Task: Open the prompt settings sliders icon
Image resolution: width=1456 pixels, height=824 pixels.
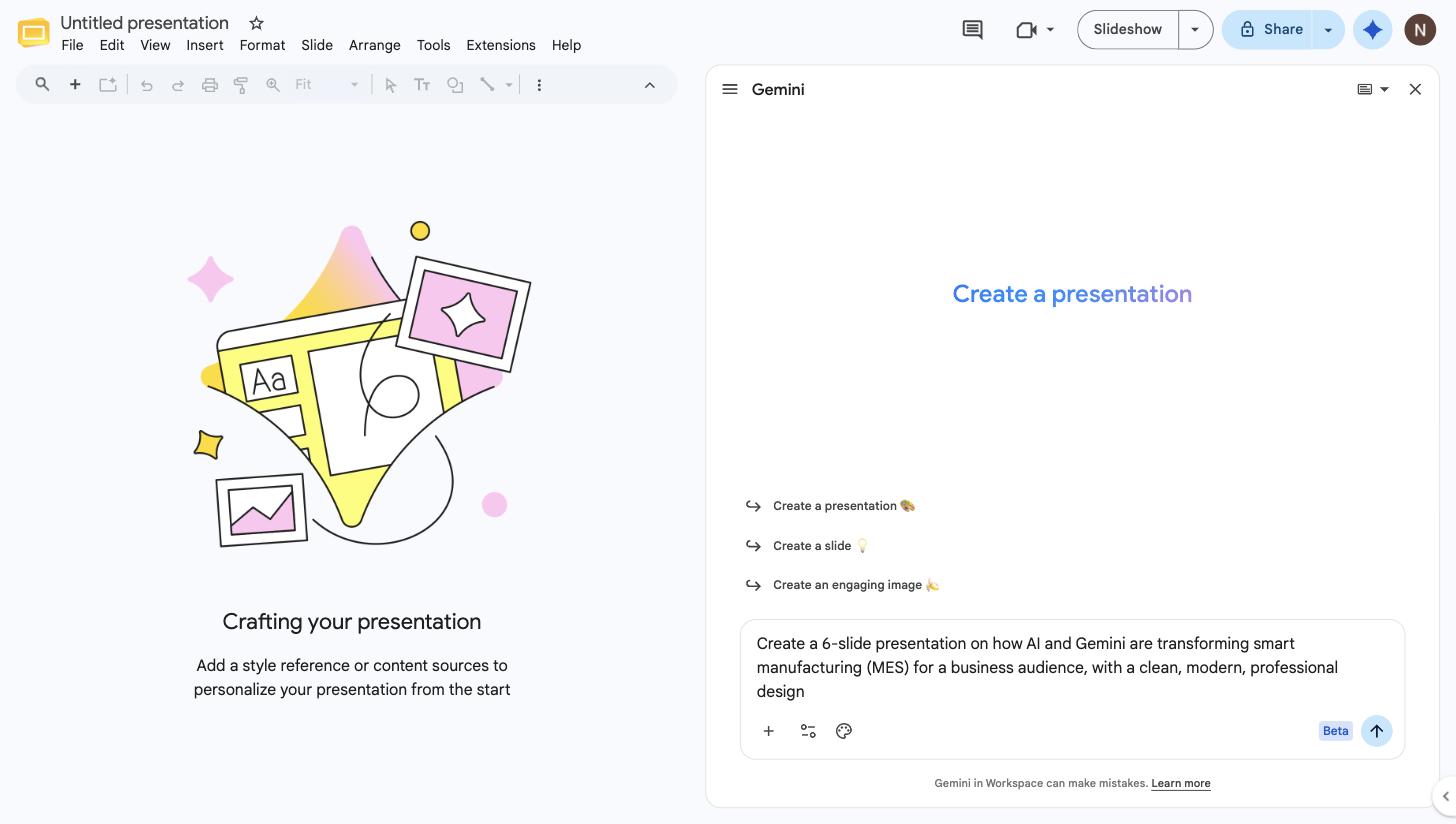Action: (x=808, y=731)
